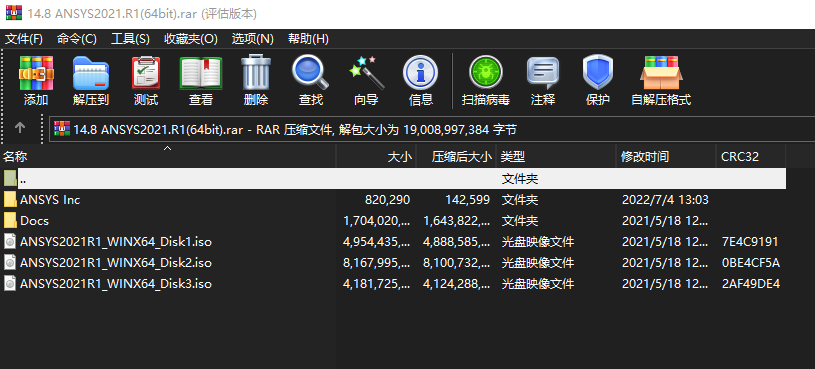Click the Docs folder icon

pyautogui.click(x=10, y=220)
